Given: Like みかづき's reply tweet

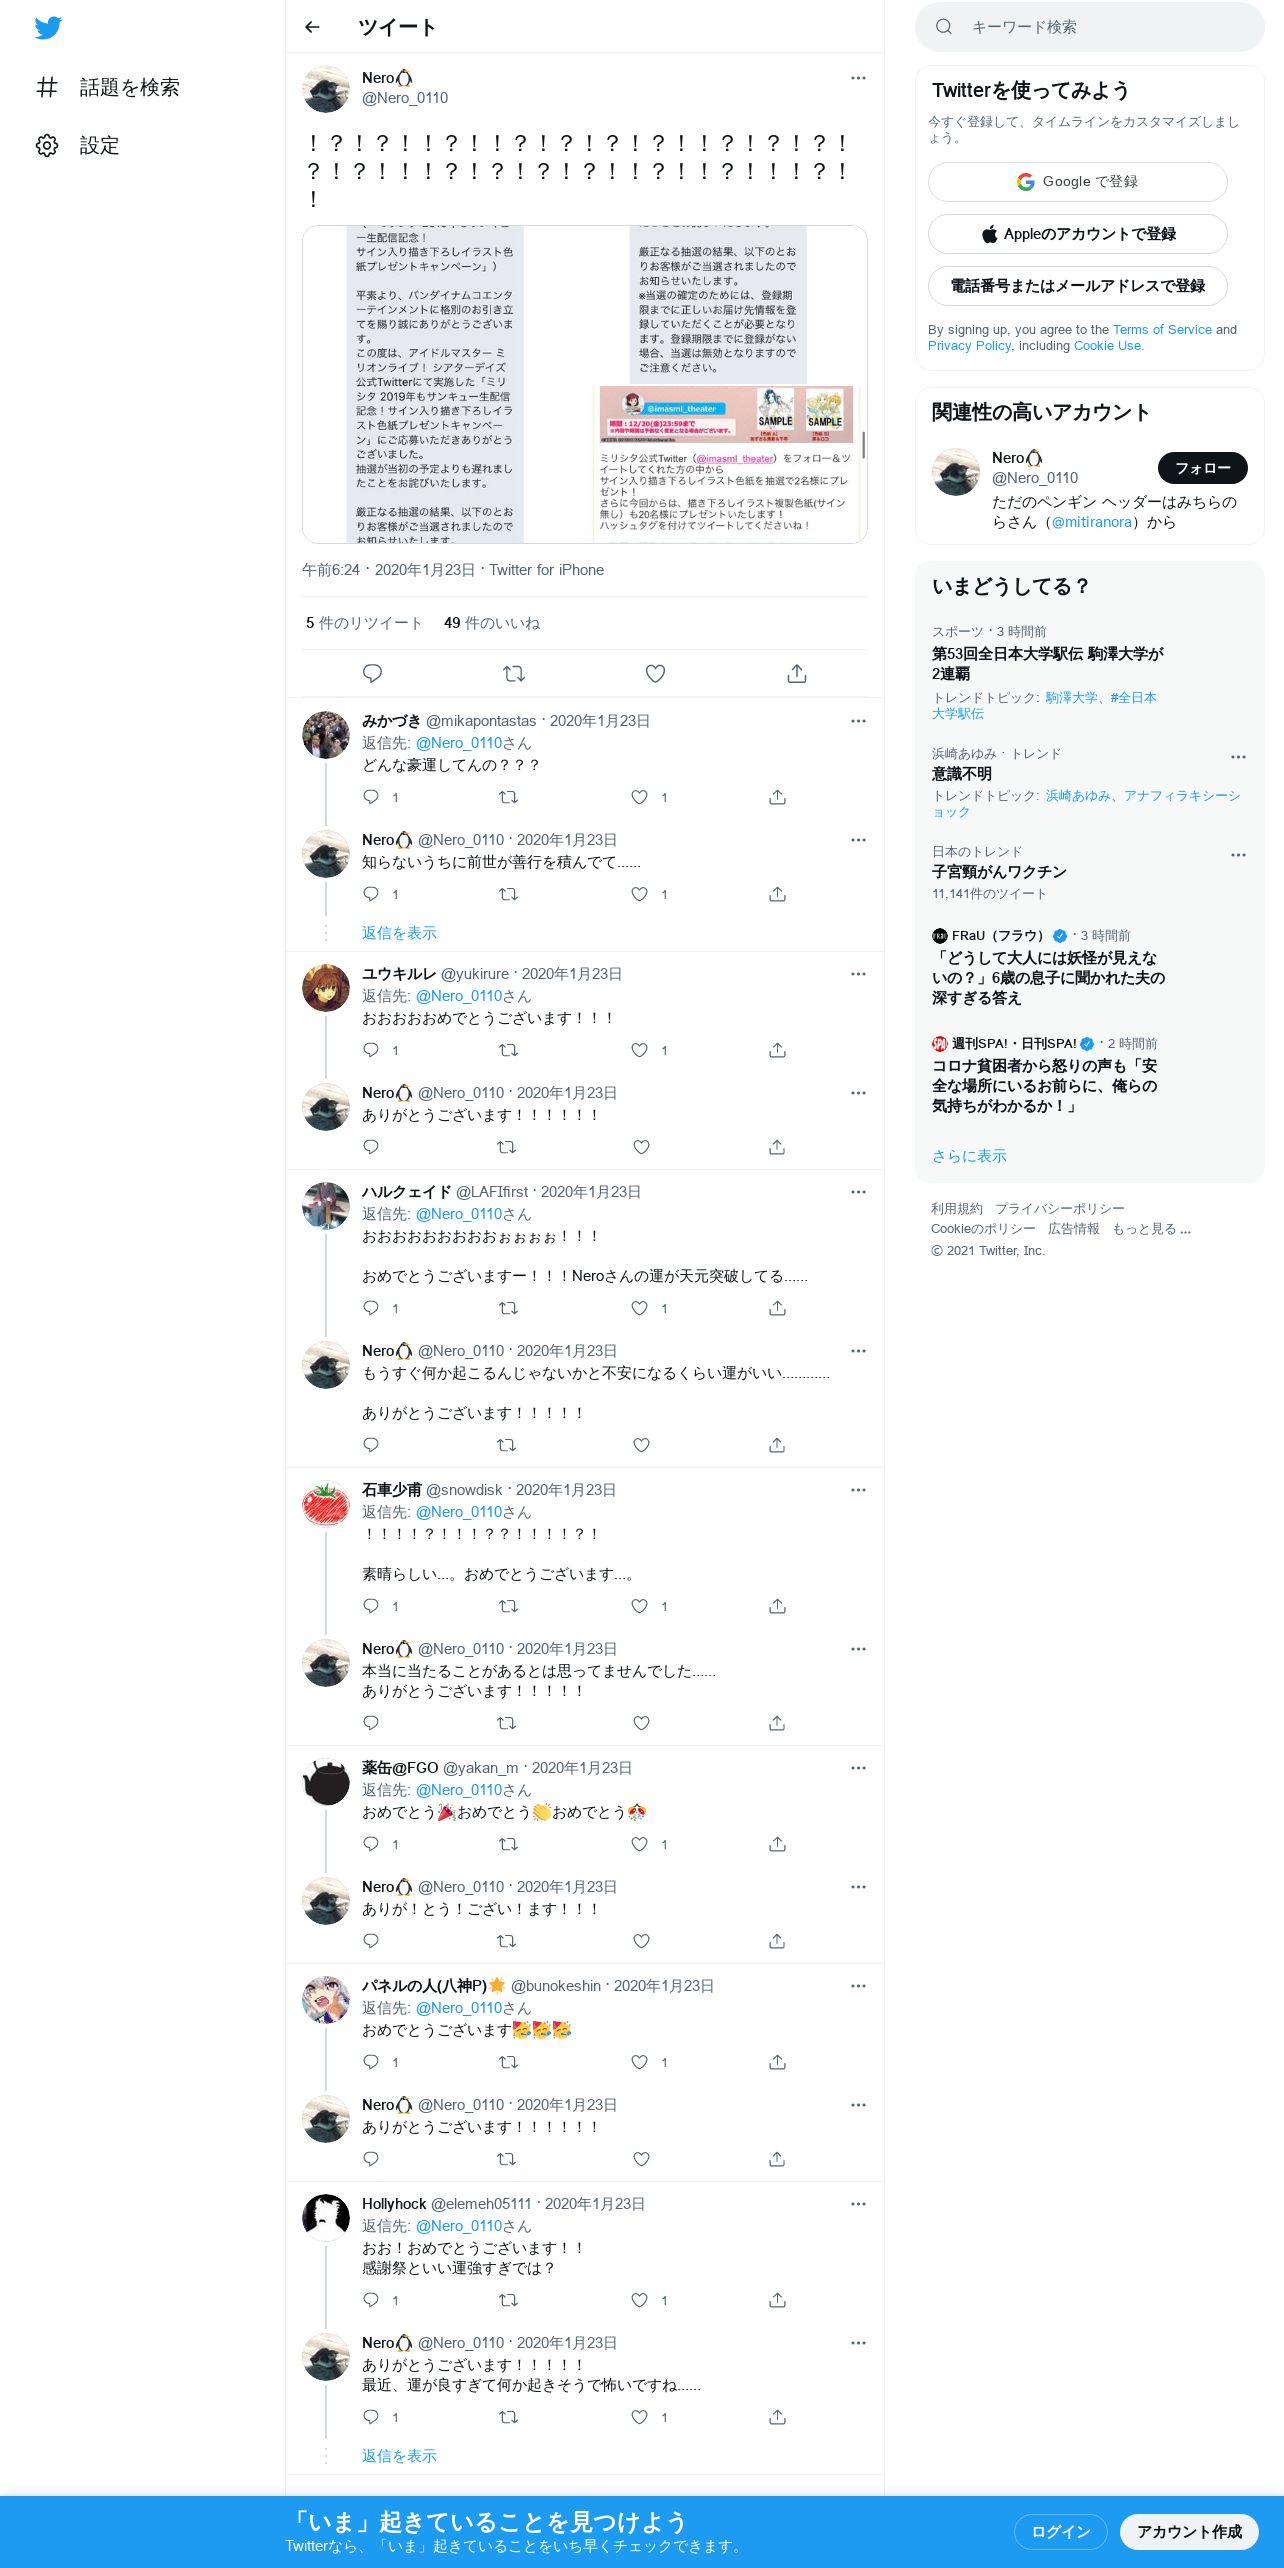Looking at the screenshot, I should pos(640,797).
